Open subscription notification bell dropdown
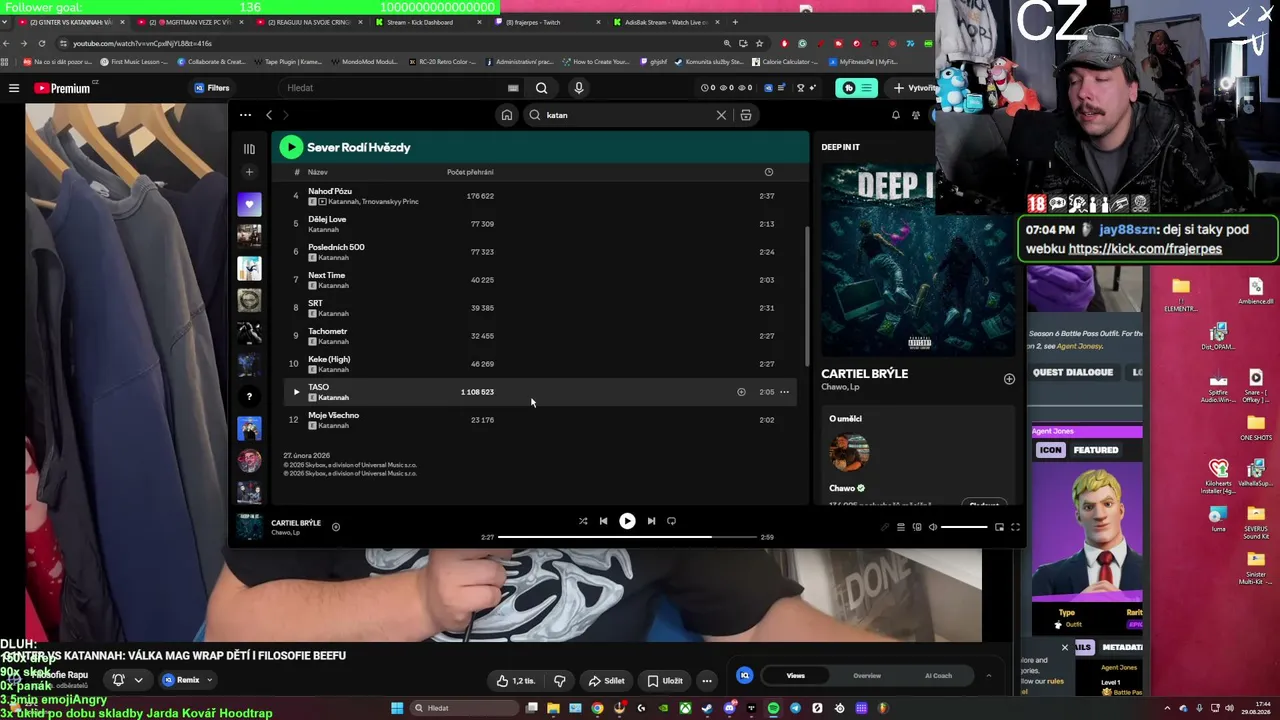The width and height of the screenshot is (1280, 720). coord(127,680)
